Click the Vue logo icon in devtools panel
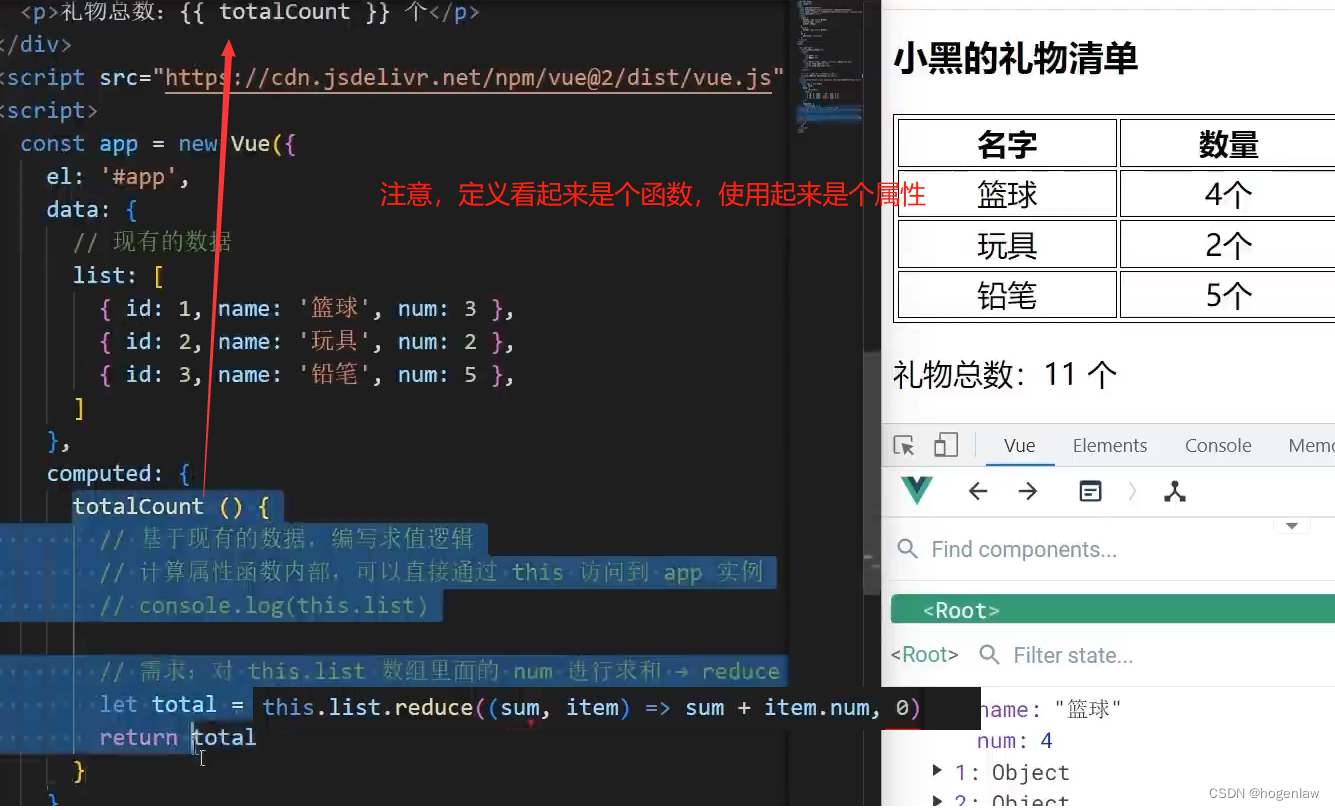 917,491
